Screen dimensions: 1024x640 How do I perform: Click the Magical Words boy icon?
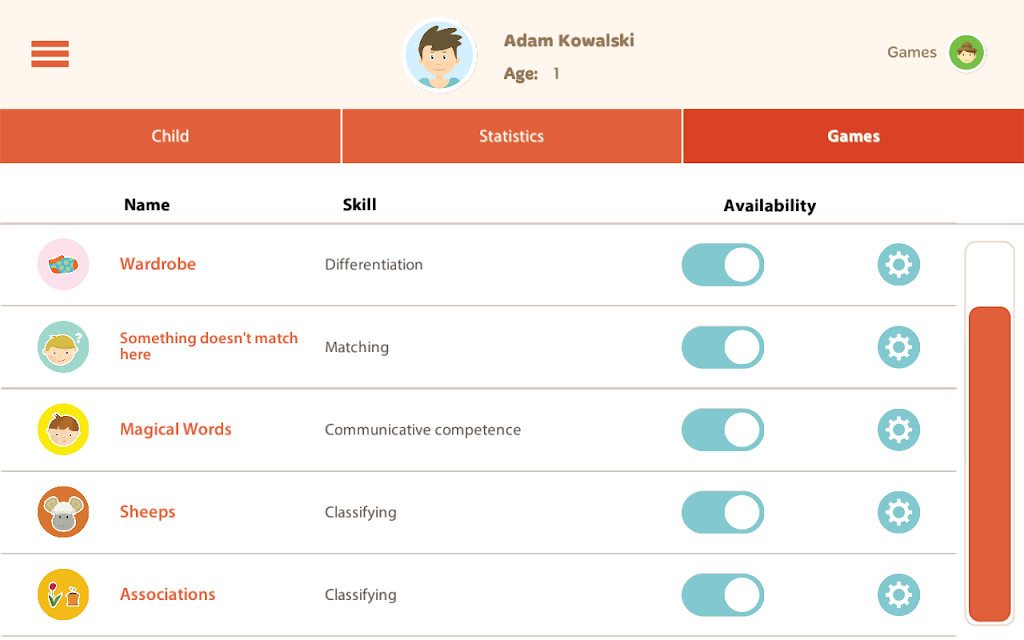click(x=63, y=430)
